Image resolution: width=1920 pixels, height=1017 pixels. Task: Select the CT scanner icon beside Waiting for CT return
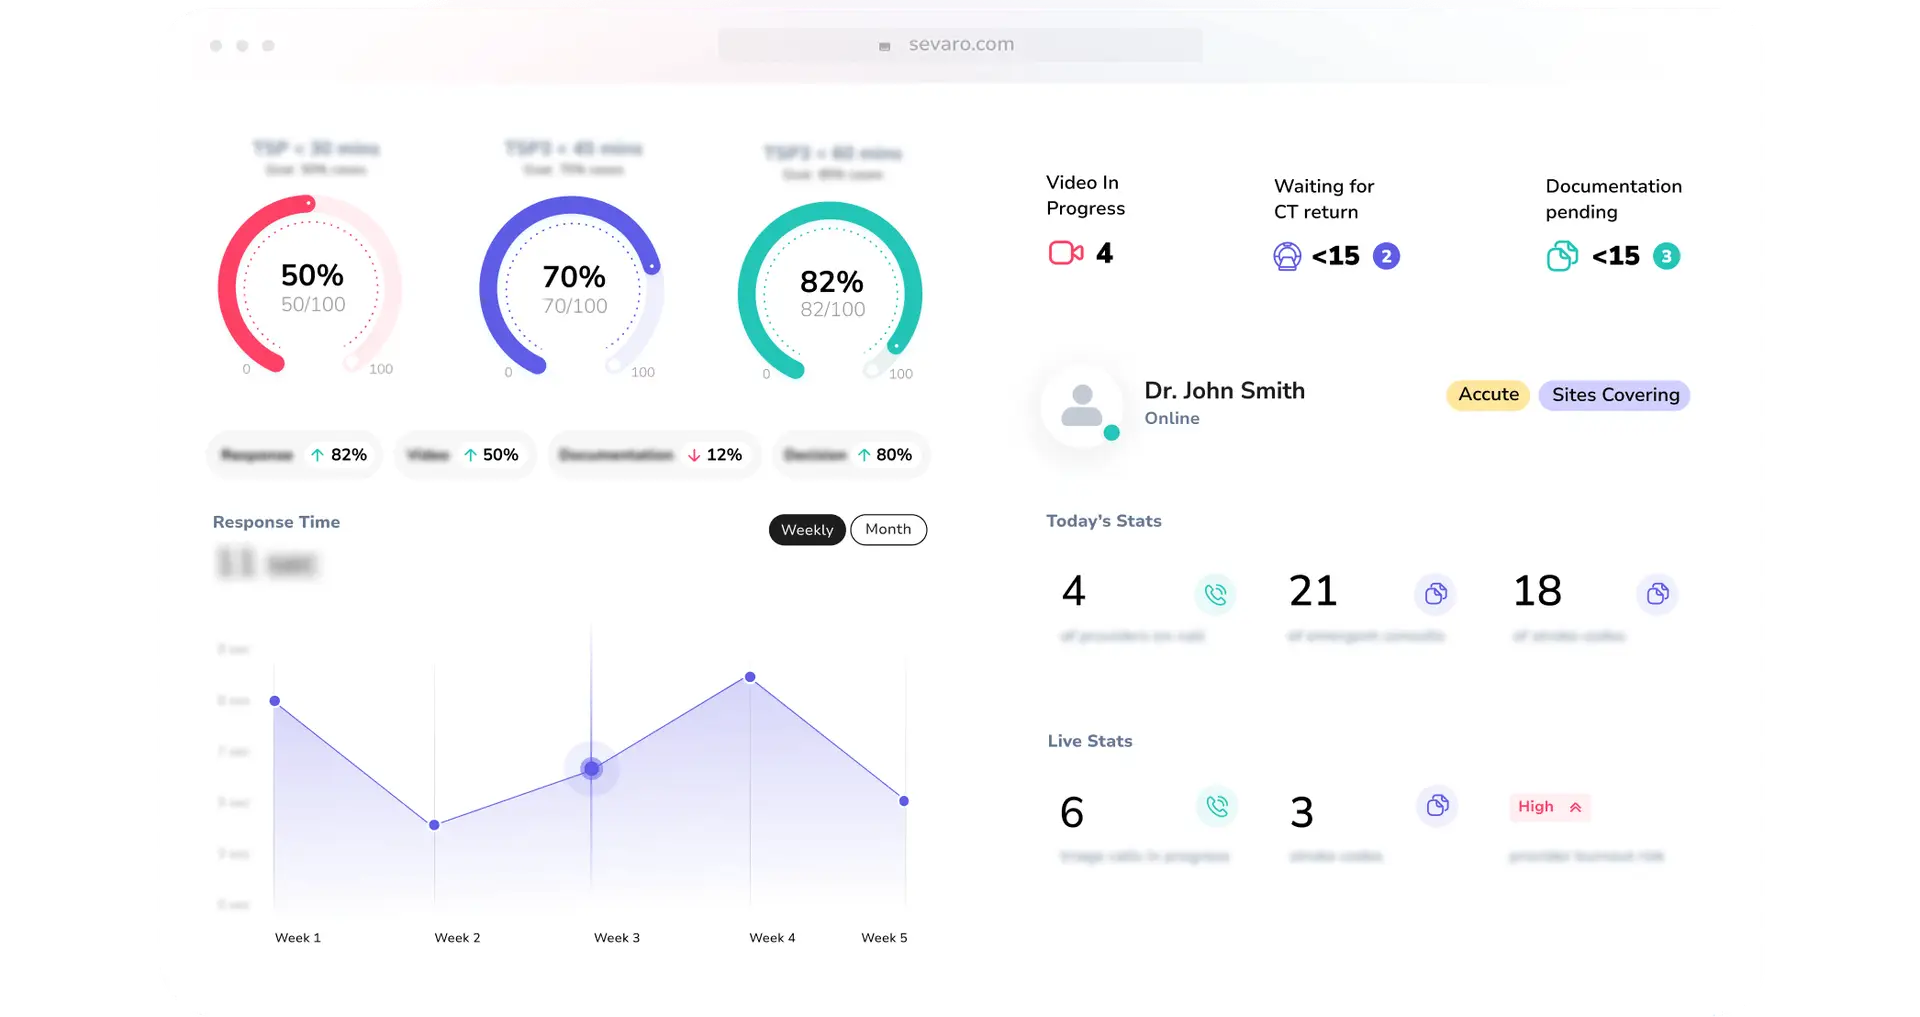click(1288, 256)
